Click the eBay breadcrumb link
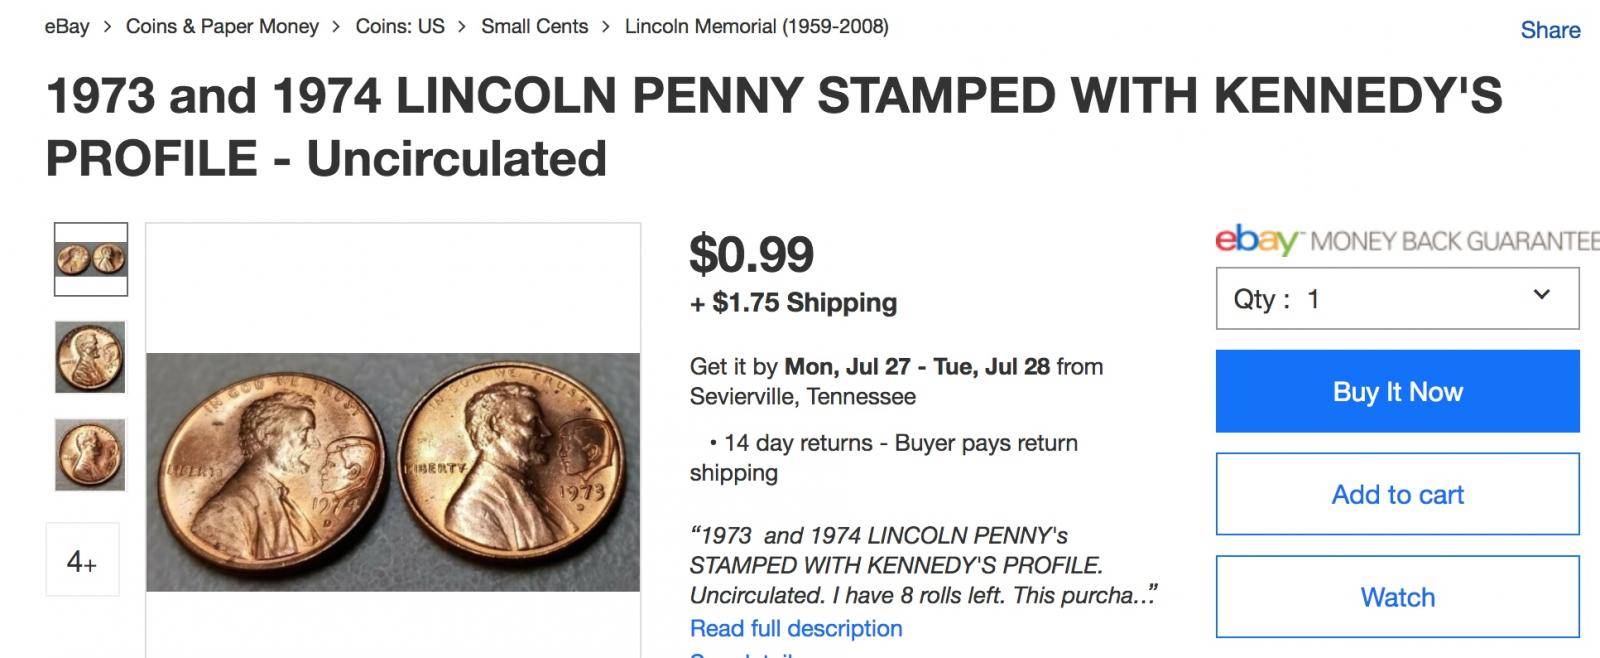 pyautogui.click(x=67, y=27)
